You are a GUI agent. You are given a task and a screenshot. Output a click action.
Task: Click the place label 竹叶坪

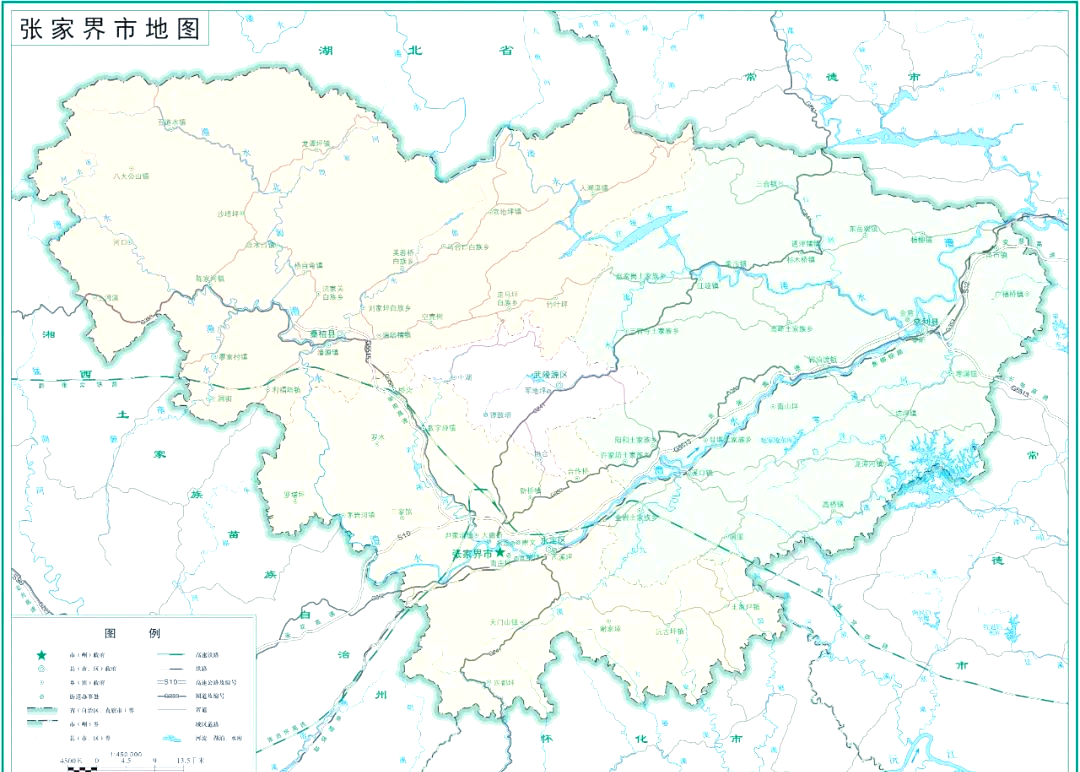tap(557, 304)
